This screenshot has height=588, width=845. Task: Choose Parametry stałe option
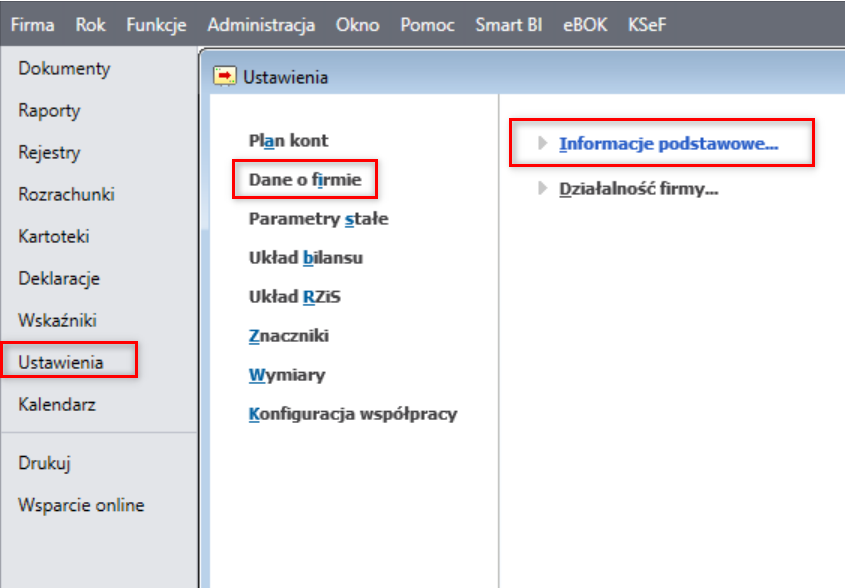click(x=318, y=219)
